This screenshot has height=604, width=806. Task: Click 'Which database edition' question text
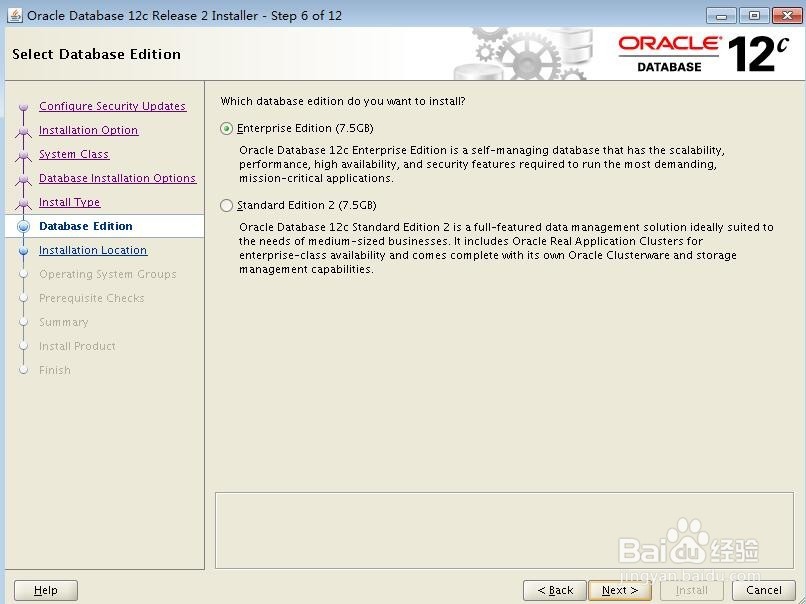(x=343, y=101)
